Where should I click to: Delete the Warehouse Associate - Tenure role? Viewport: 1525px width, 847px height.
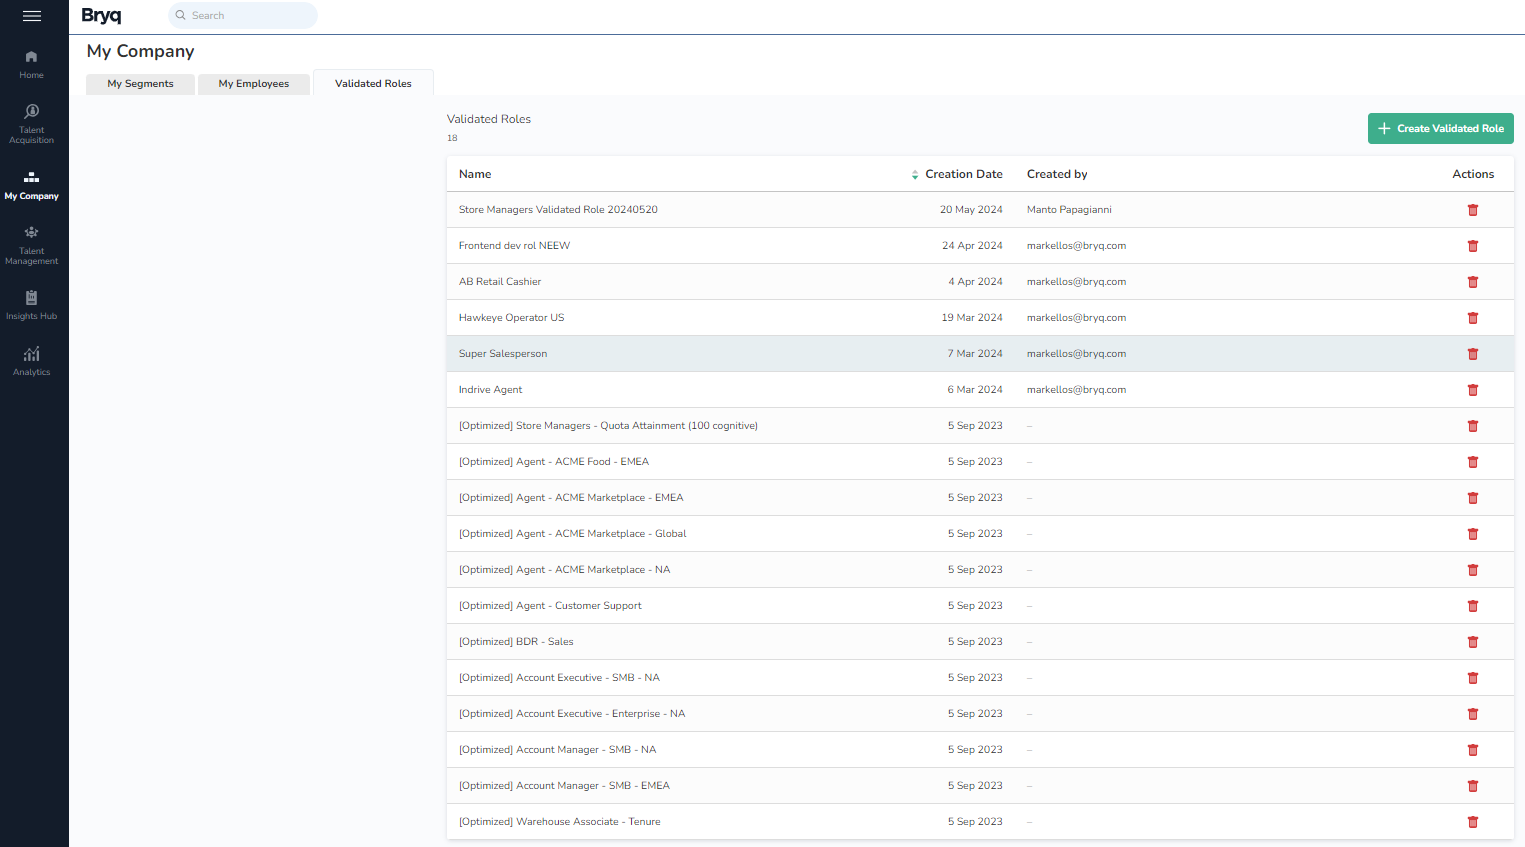coord(1472,822)
